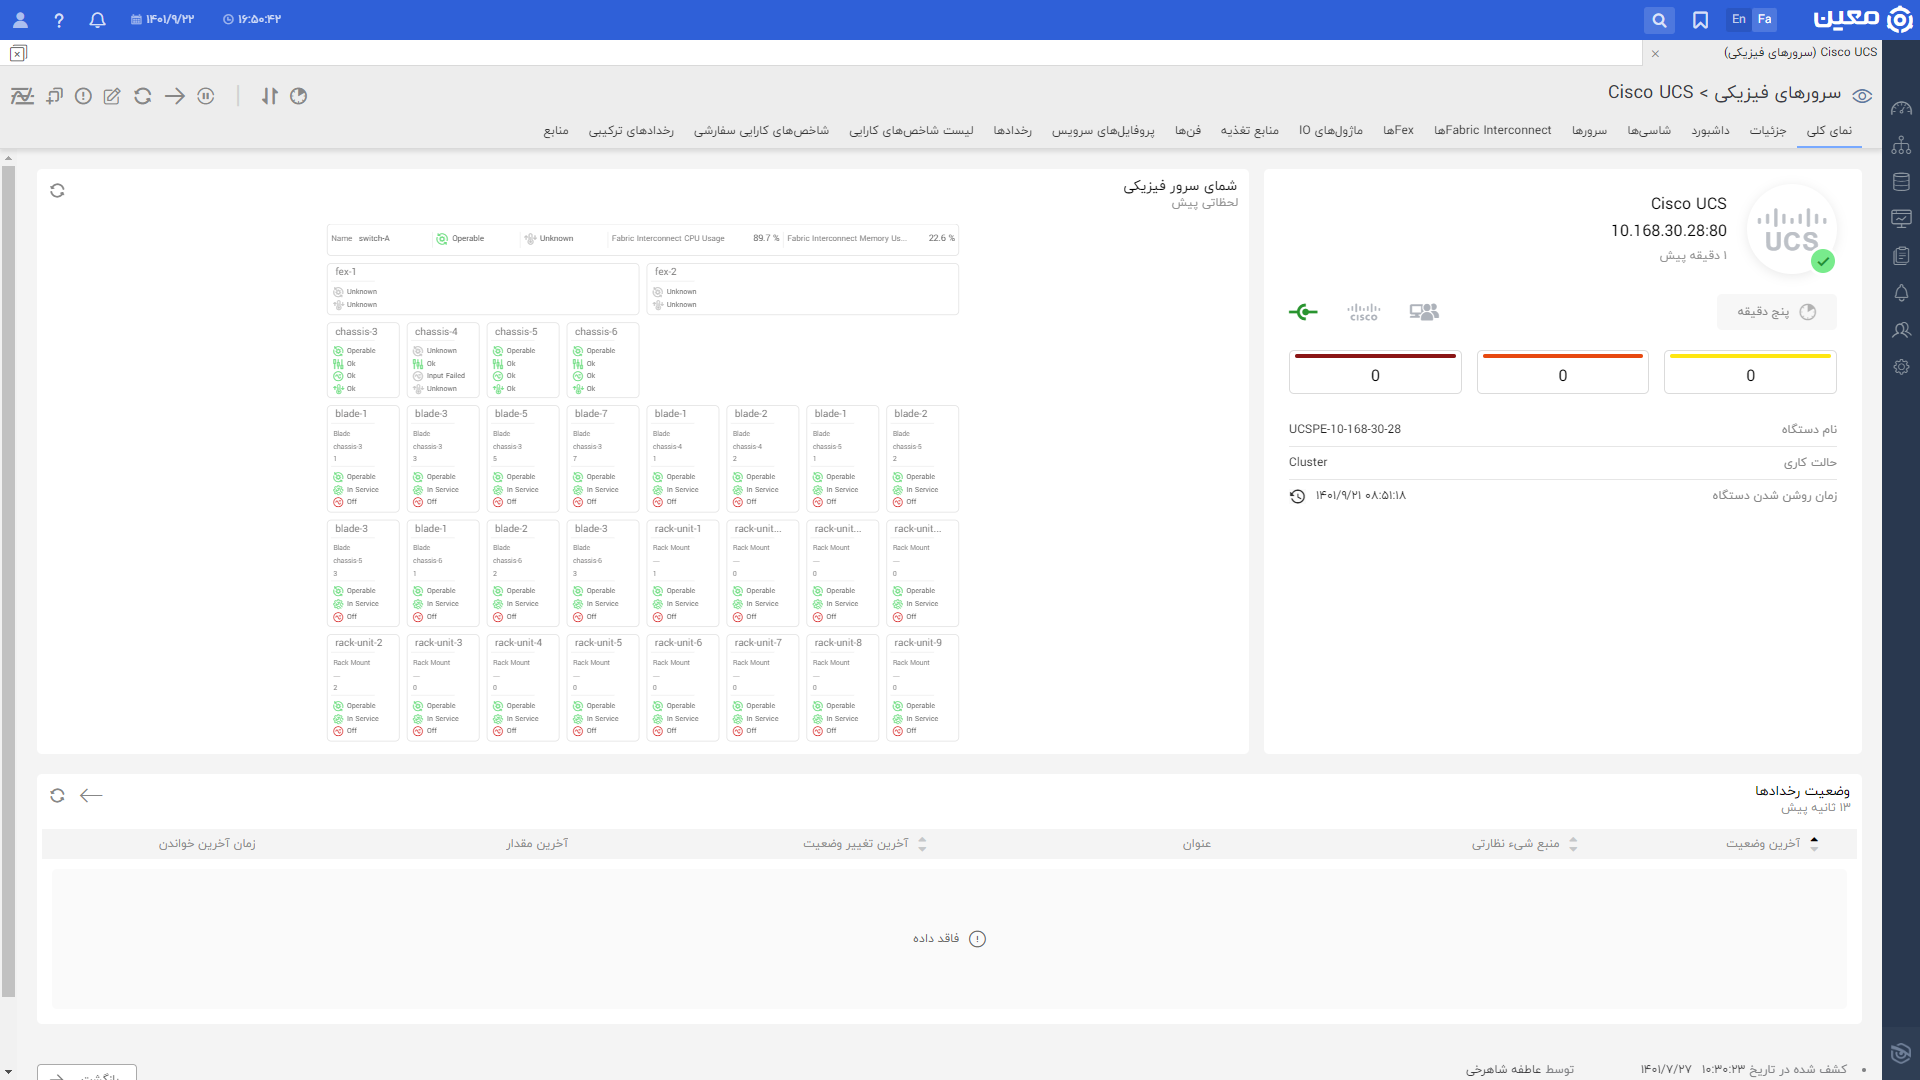Select the منابع tab
This screenshot has height=1080, width=1920.
[556, 130]
